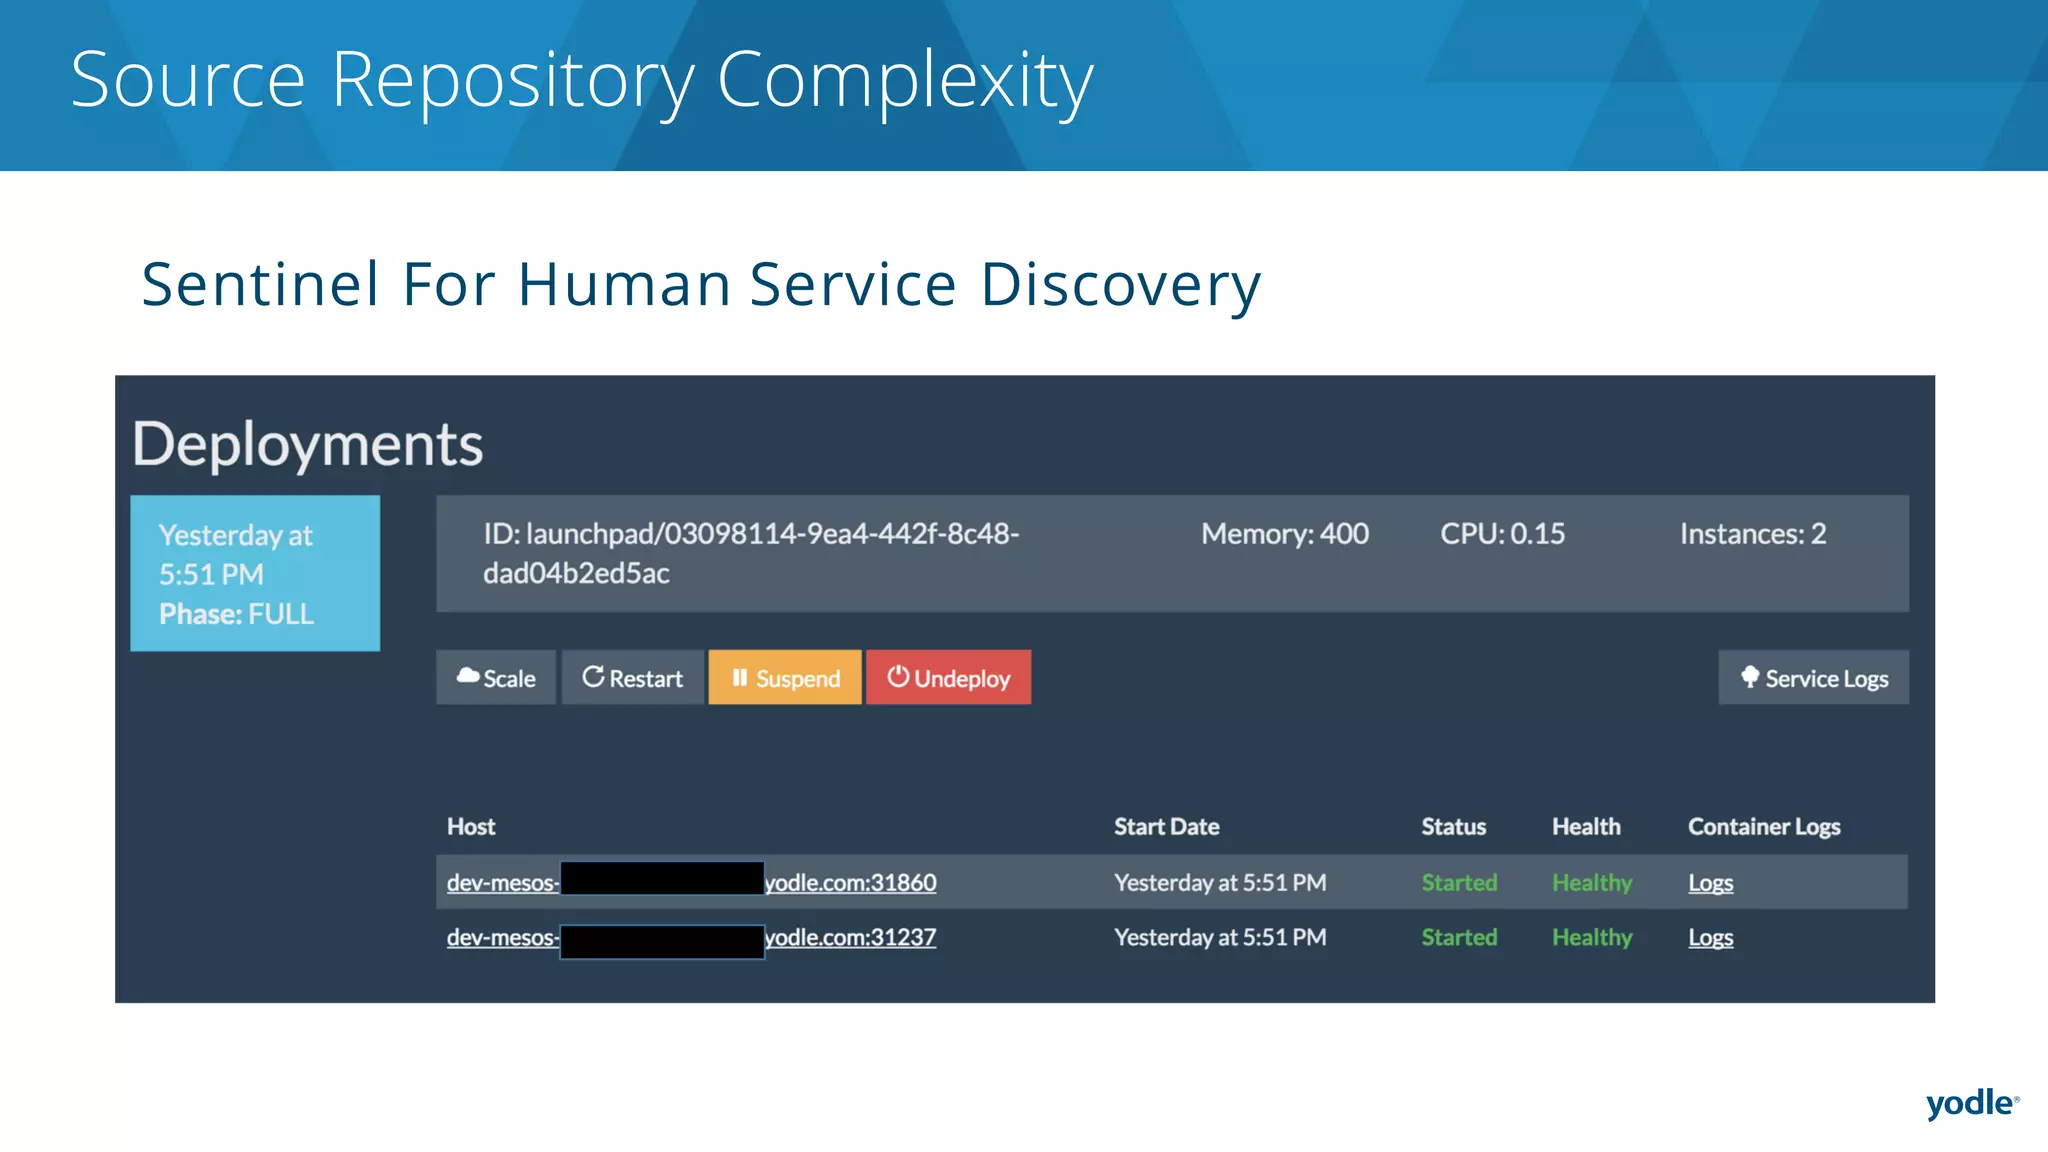Click the power icon on Undeploy
Viewport: 2048px width, 1152px height.
point(898,677)
